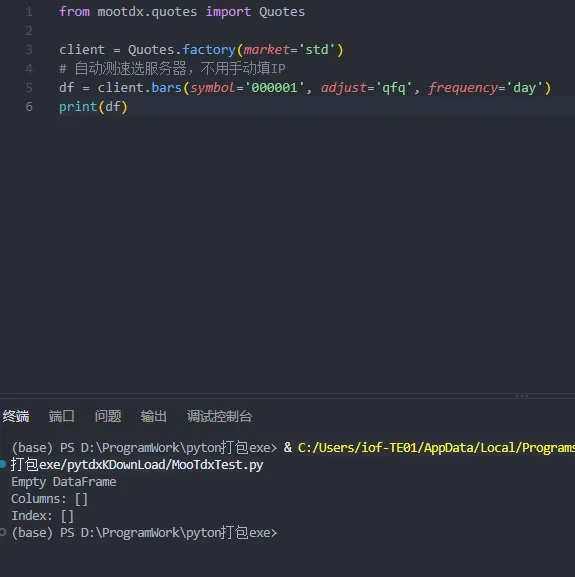Click the 'std' string literal
575x577 pixels.
click(317, 50)
